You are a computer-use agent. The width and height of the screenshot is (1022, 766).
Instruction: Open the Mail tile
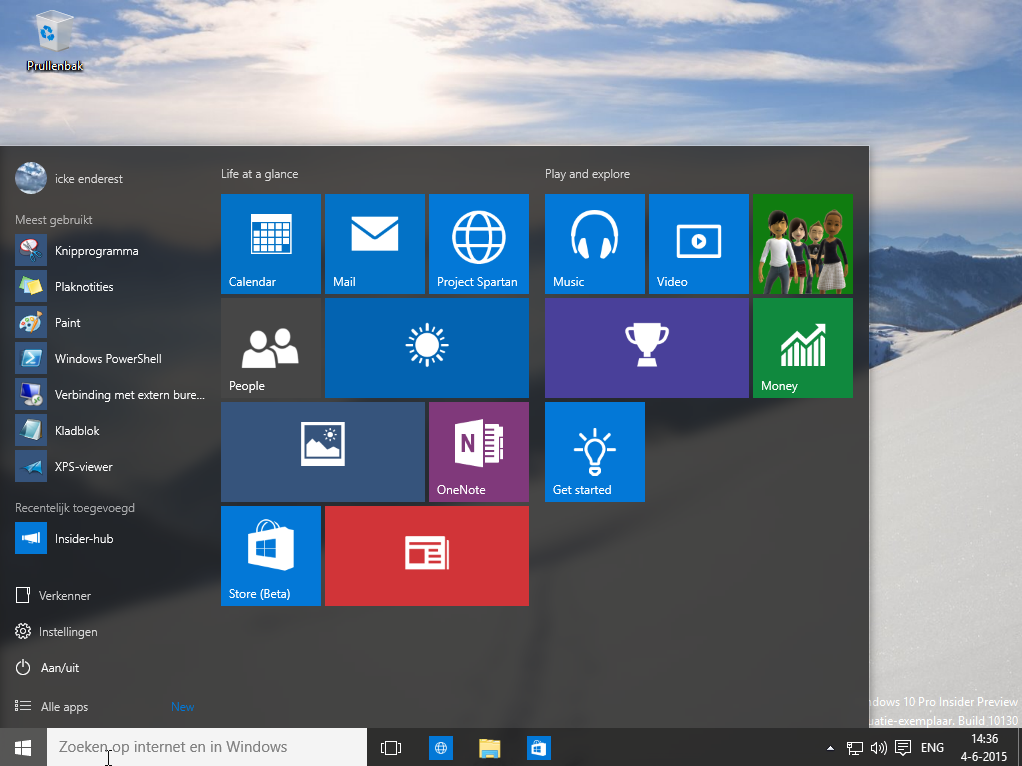tap(374, 243)
